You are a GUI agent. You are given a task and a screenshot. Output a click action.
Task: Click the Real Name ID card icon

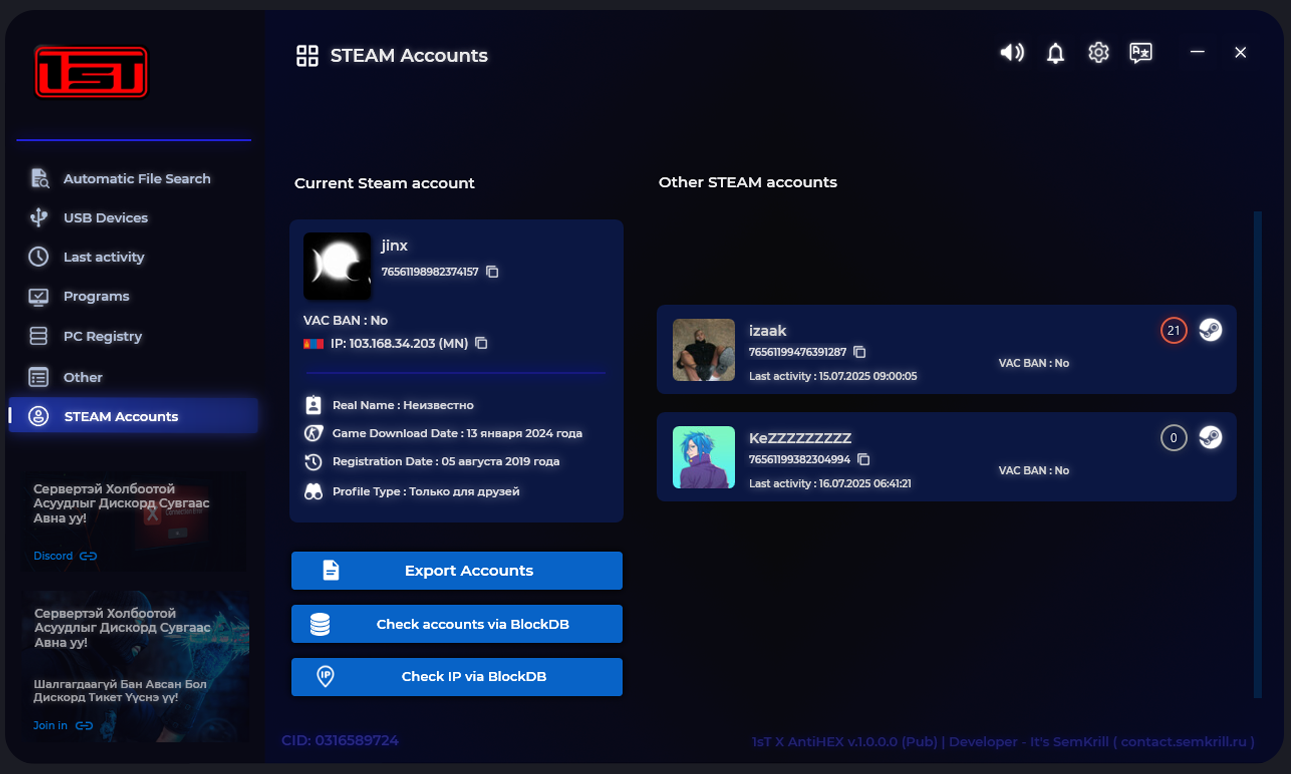[313, 405]
